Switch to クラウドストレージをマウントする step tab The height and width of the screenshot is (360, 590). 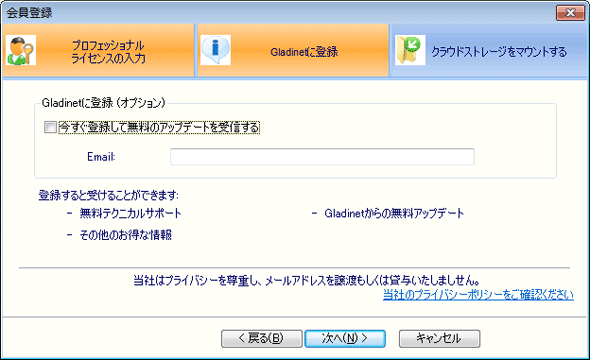coord(489,50)
